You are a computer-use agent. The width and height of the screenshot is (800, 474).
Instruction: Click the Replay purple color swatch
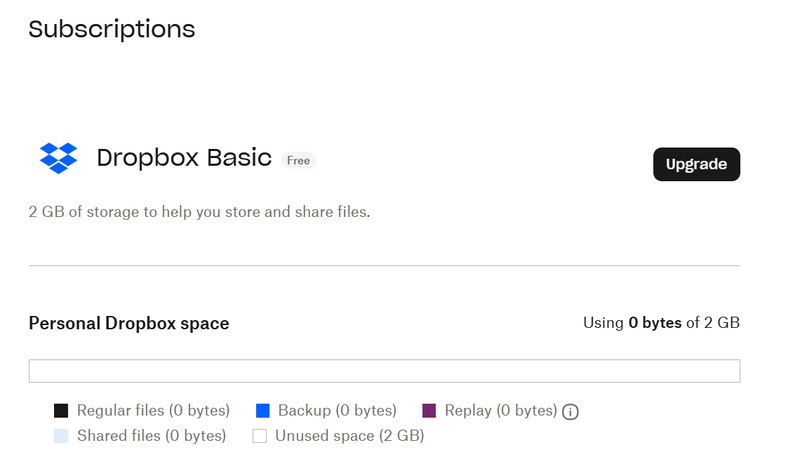tap(429, 411)
